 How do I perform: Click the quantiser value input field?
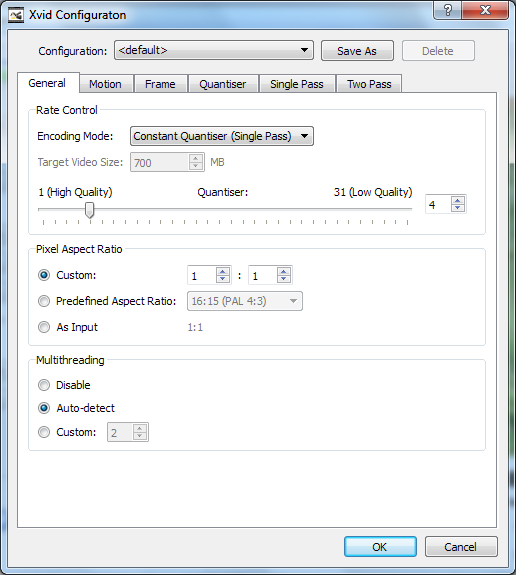pos(439,205)
